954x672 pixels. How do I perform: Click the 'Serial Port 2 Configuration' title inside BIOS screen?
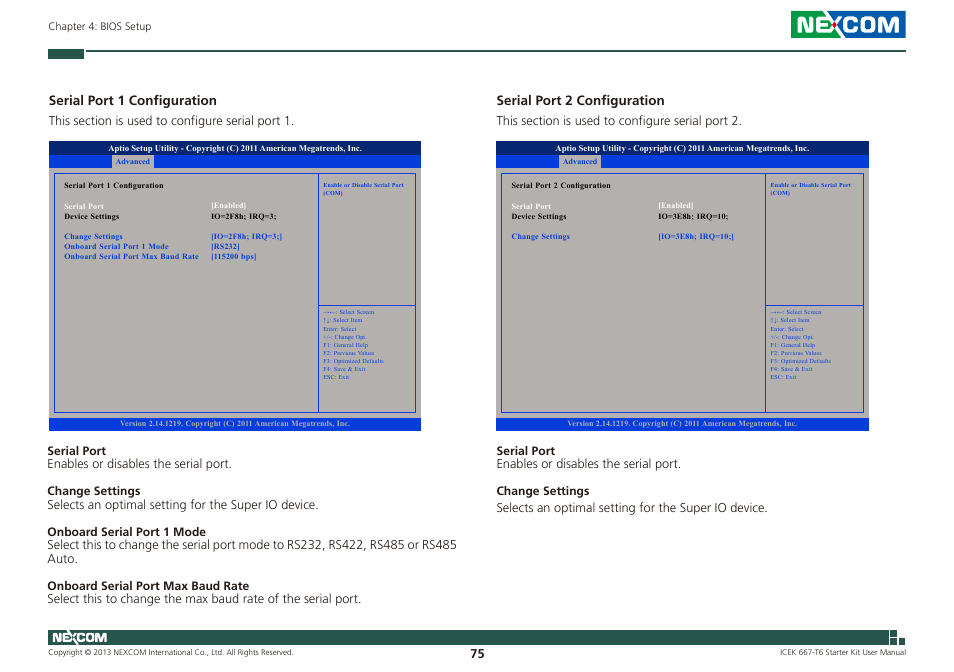coord(561,185)
